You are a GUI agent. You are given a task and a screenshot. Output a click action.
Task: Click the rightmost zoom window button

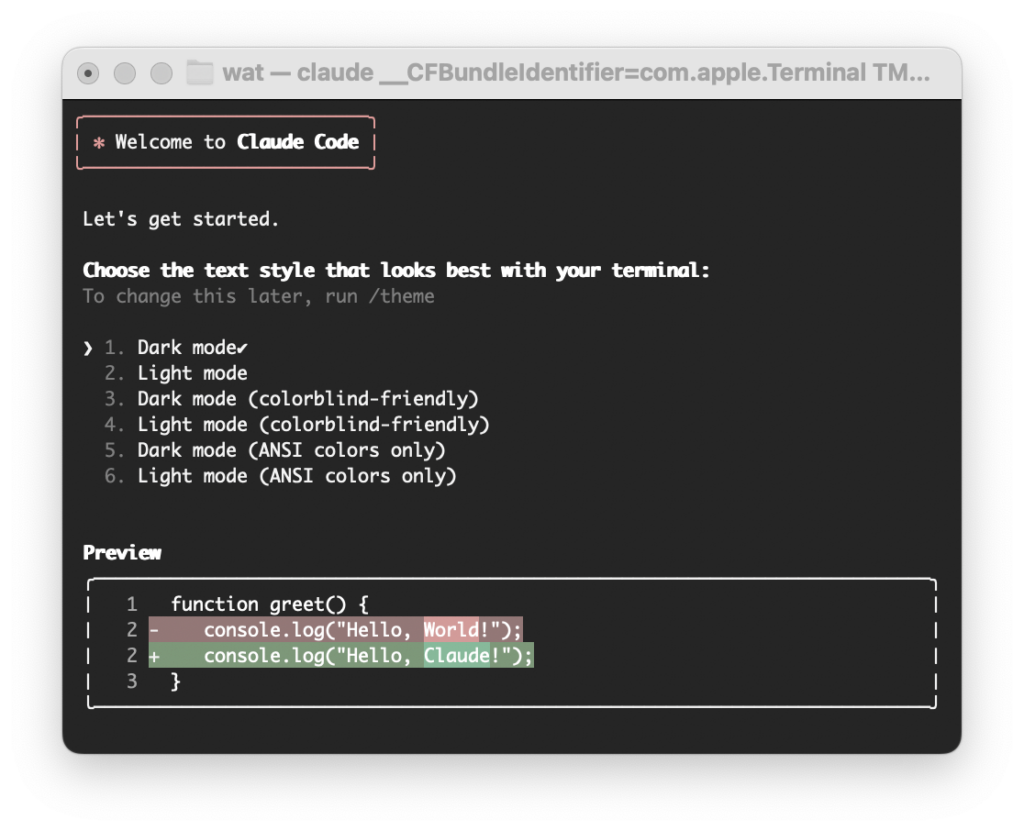tap(161, 73)
